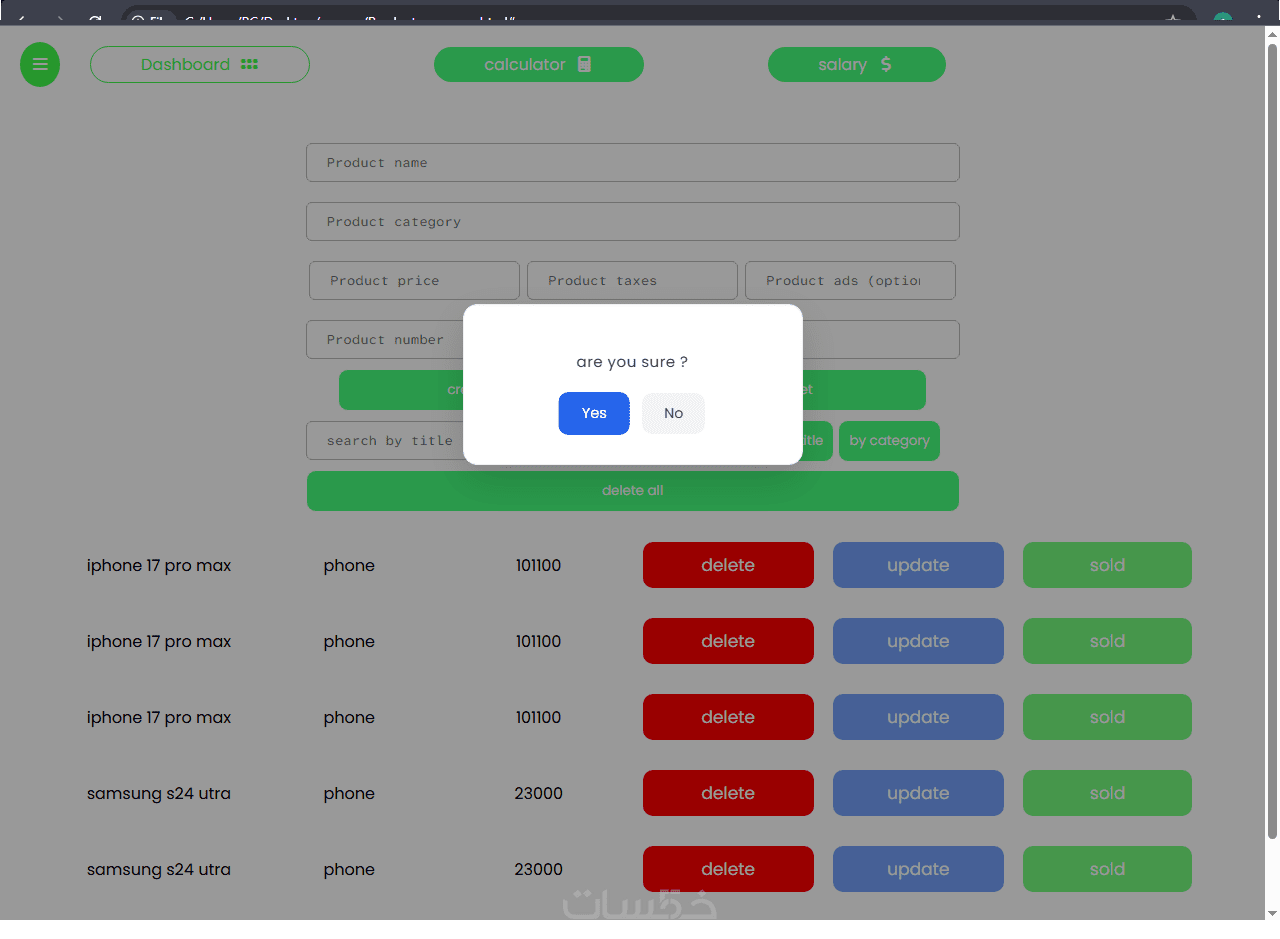Focus the Product price field

pos(414,281)
